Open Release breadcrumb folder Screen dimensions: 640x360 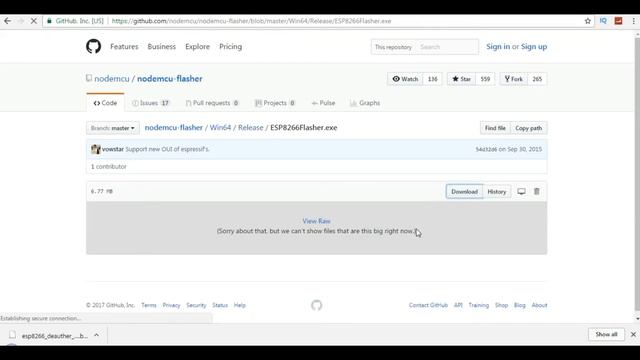[251, 127]
